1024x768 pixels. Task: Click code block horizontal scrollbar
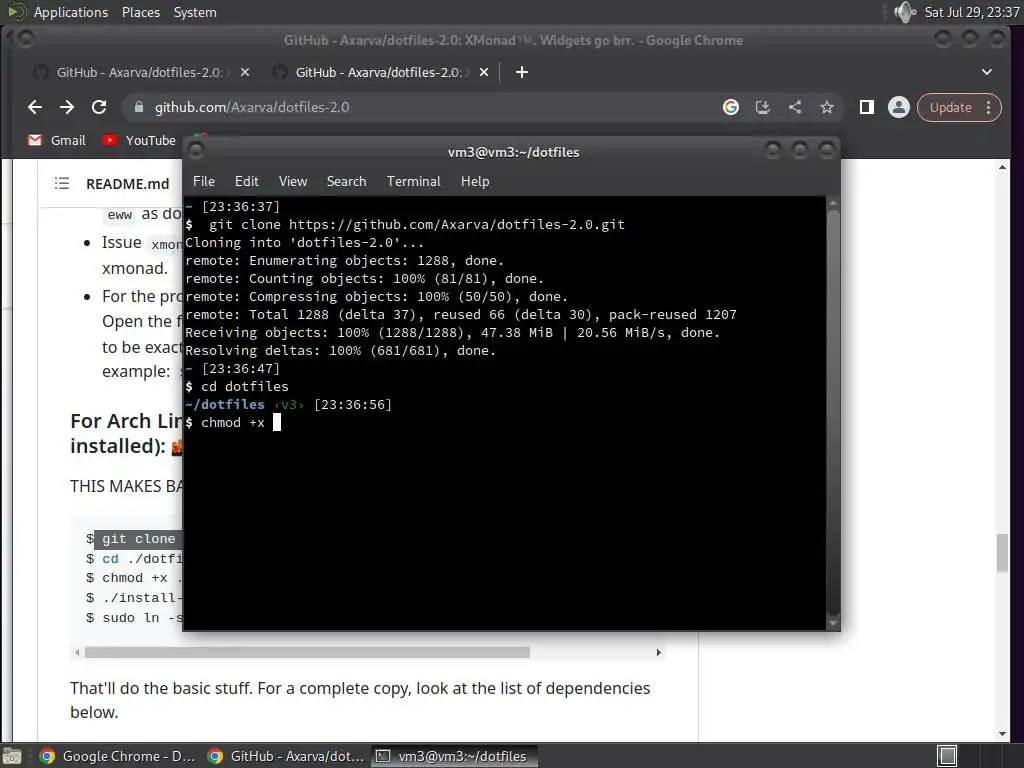pyautogui.click(x=307, y=652)
